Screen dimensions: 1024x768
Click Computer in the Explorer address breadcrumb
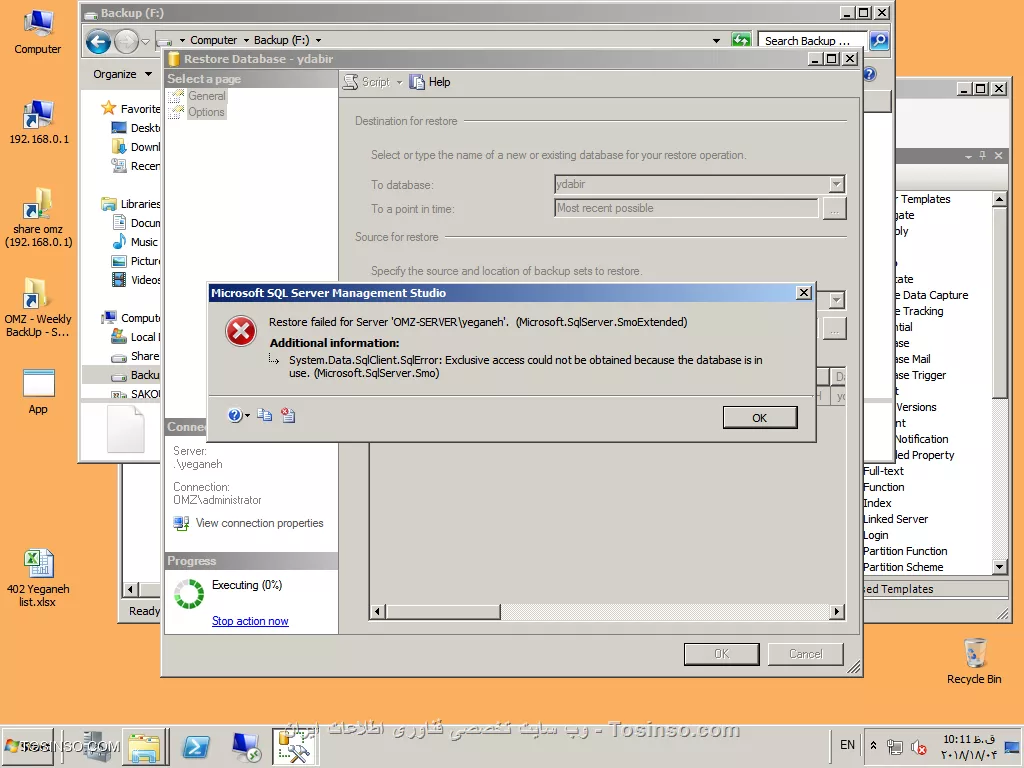(213, 40)
